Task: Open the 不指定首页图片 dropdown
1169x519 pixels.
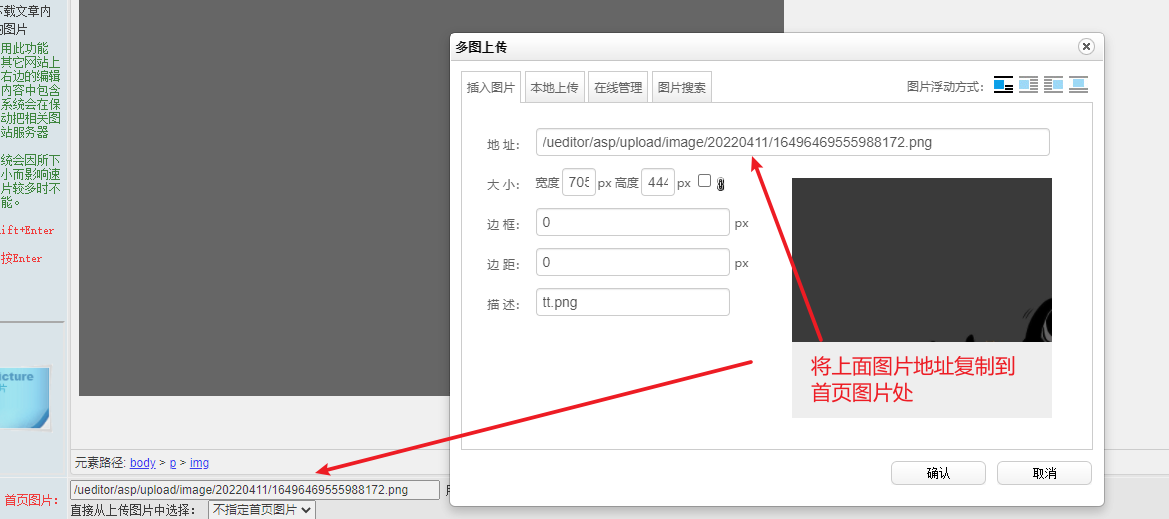Action: pyautogui.click(x=262, y=510)
